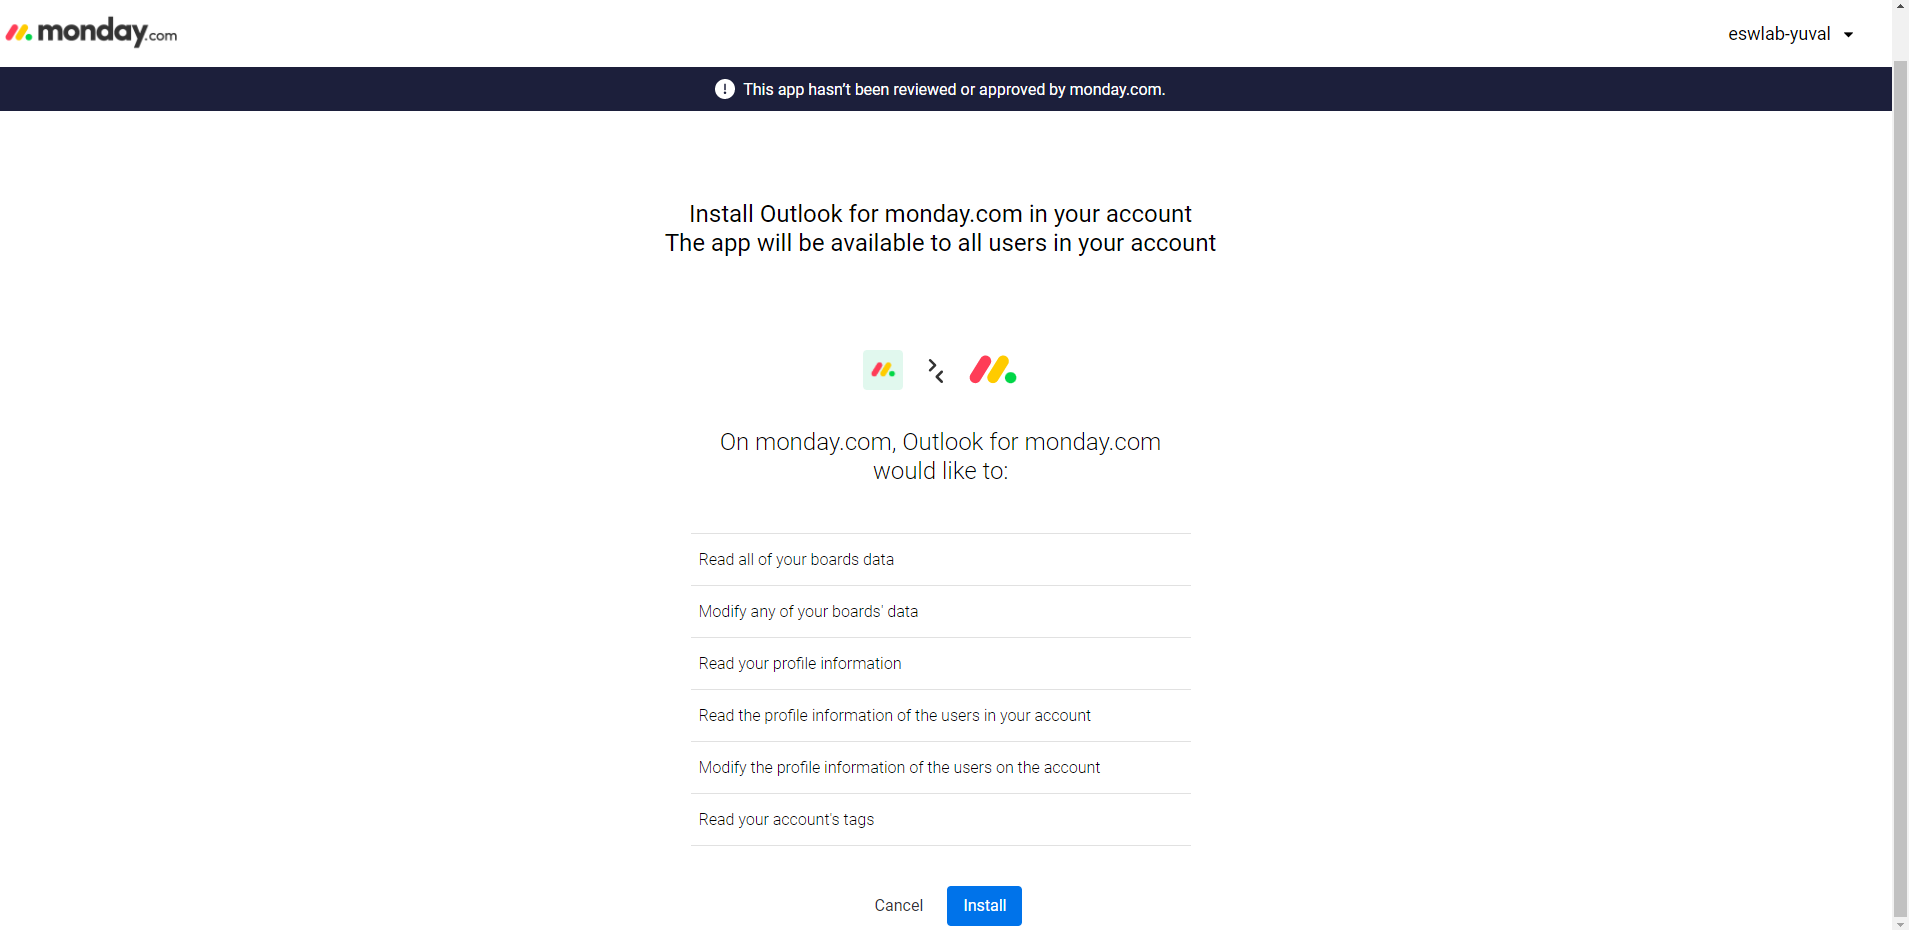Click 'Modify the profile information of the users' row

pyautogui.click(x=940, y=768)
